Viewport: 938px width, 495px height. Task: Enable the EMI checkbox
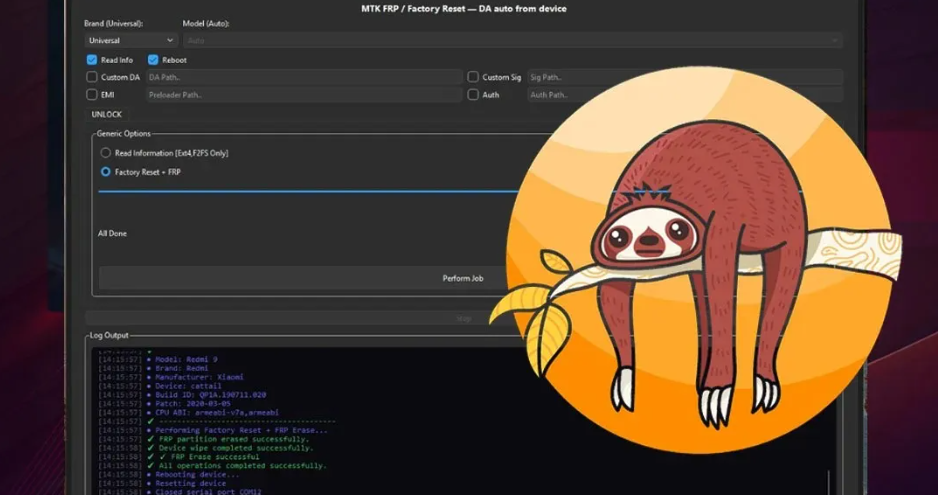coord(92,95)
